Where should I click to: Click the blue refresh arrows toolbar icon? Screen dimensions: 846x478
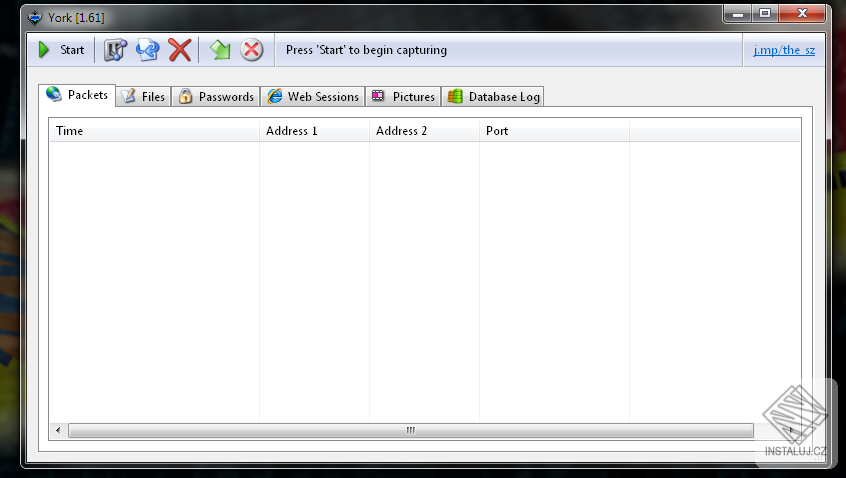coord(147,50)
